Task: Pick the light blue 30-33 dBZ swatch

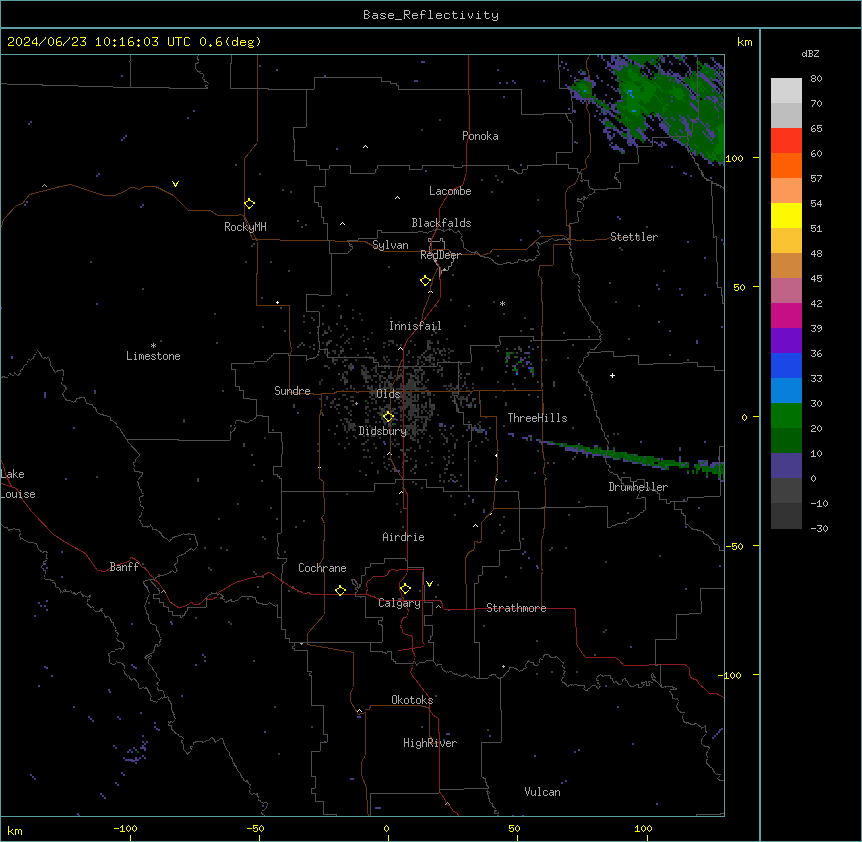Action: pyautogui.click(x=786, y=391)
